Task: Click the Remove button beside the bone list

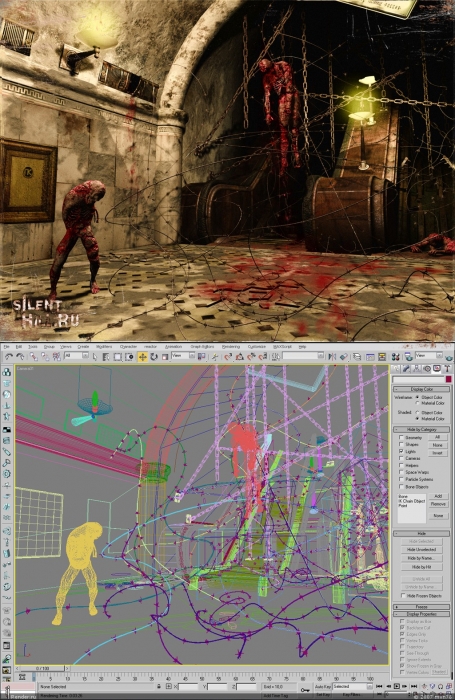Action: point(438,504)
